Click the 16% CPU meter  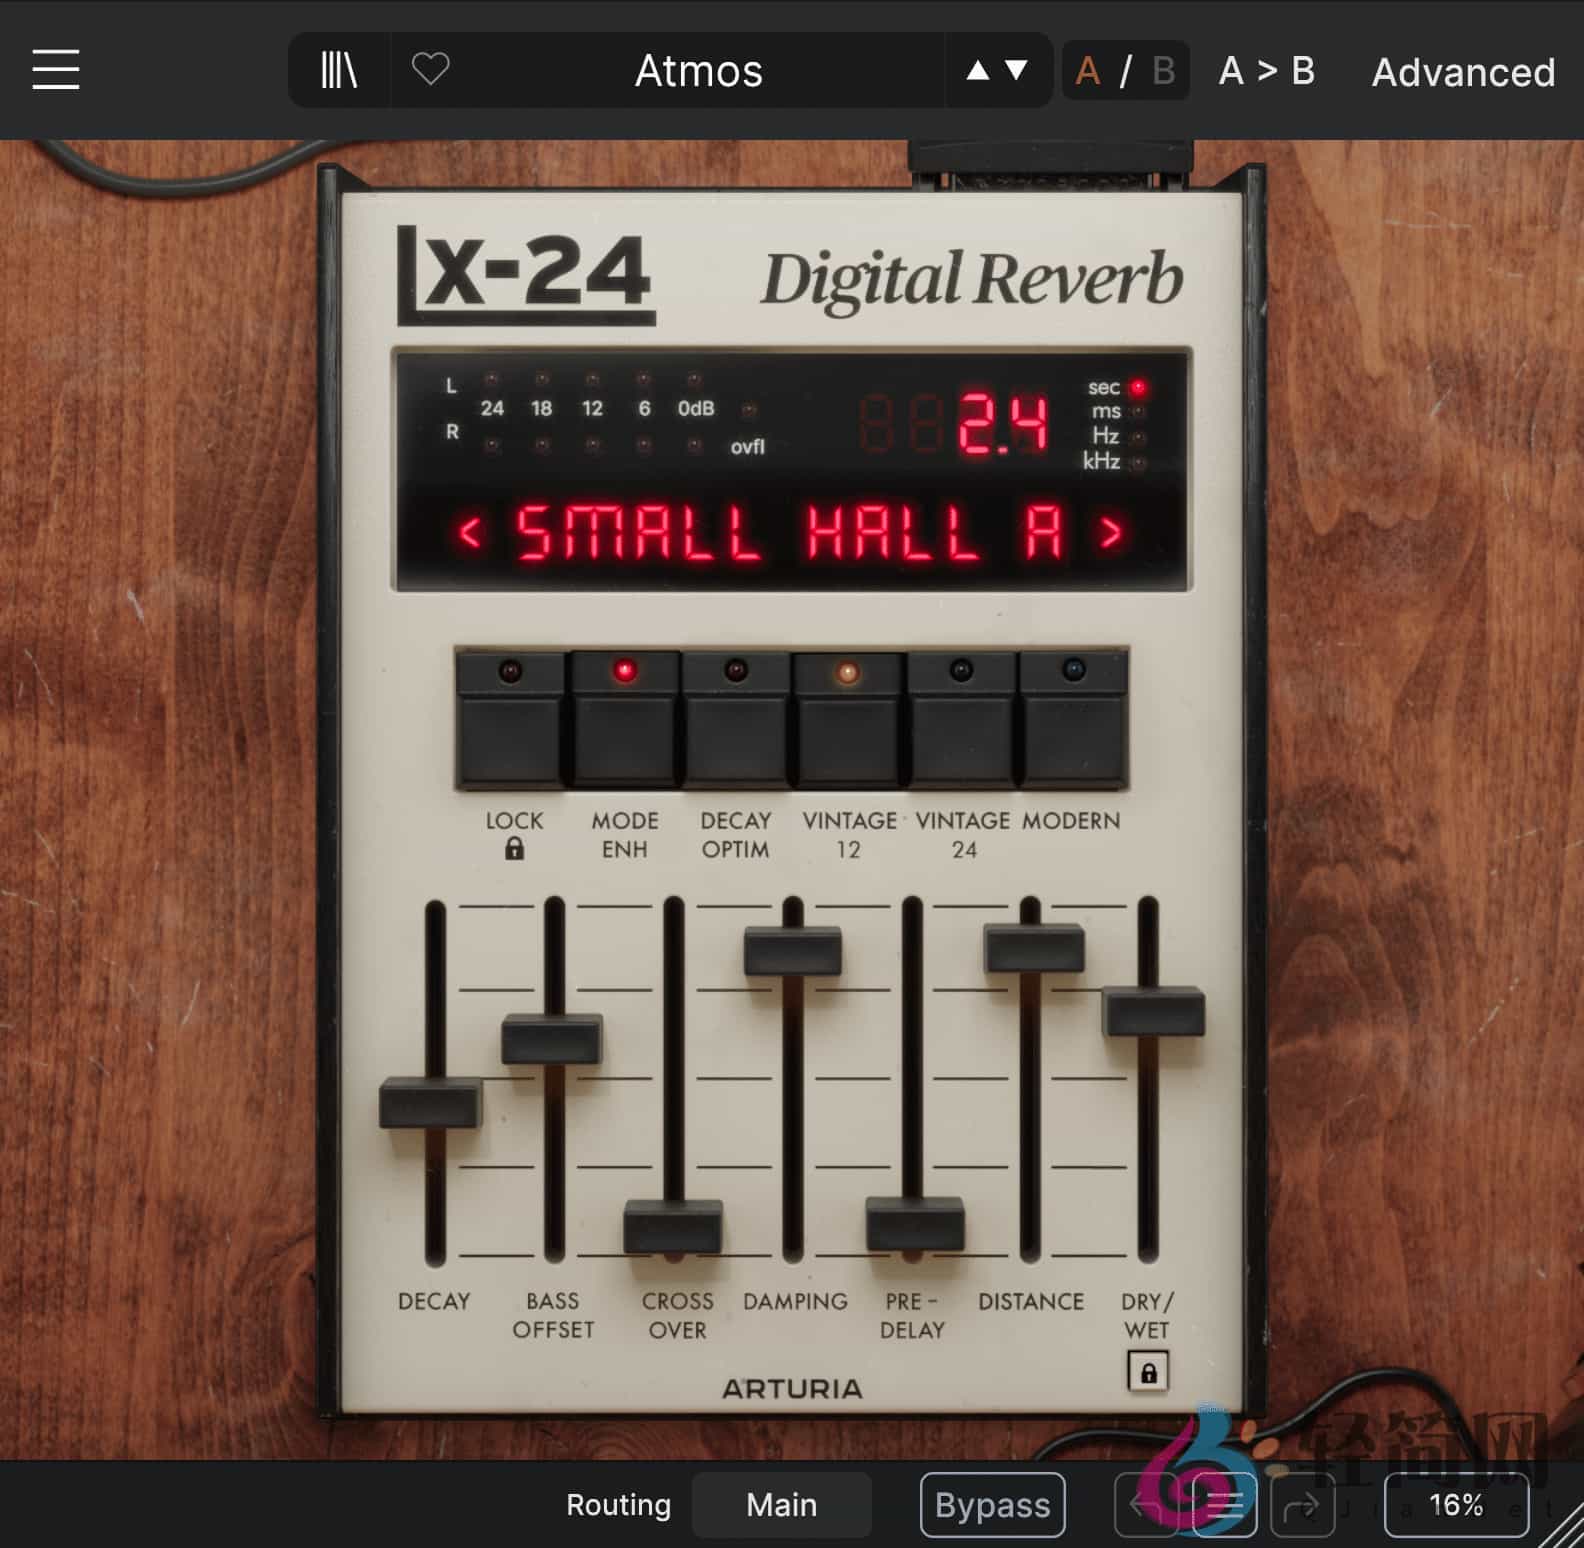1456,1505
